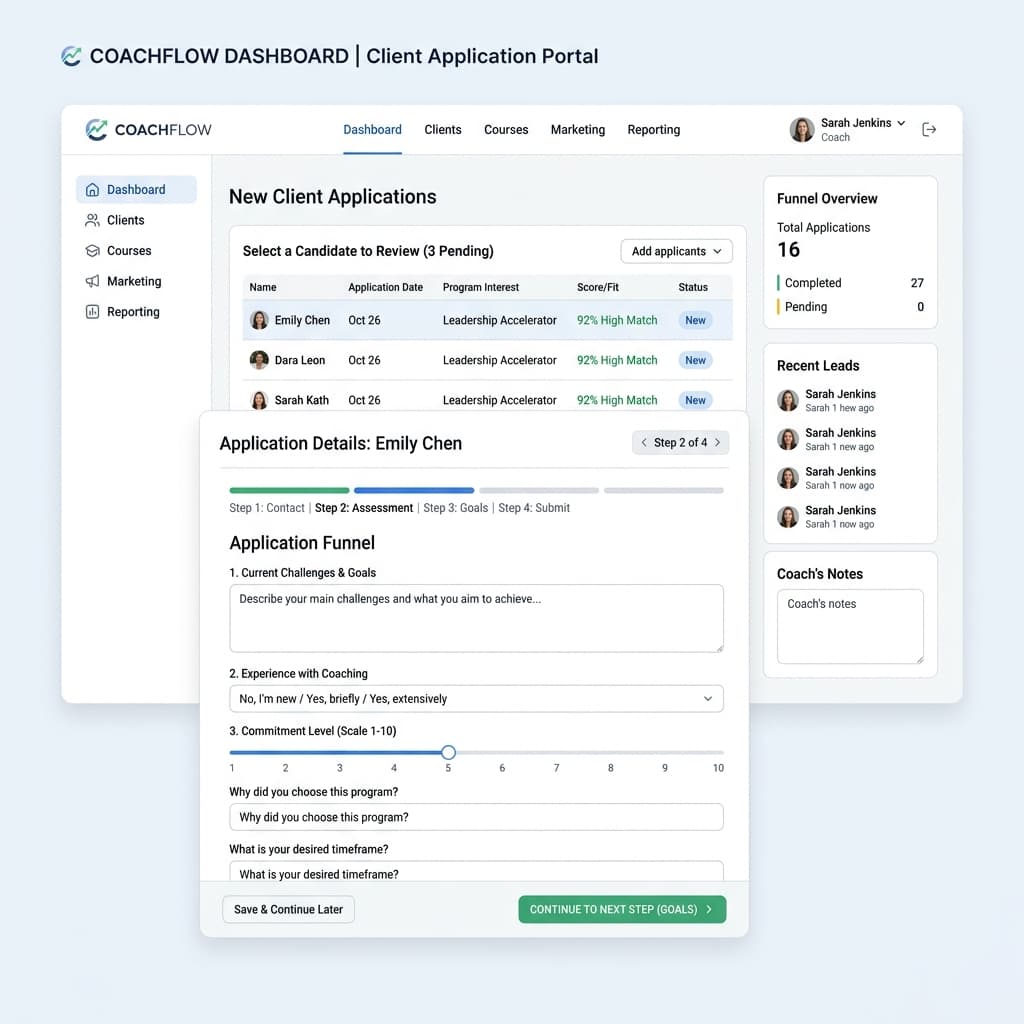Click the Marketing megaphone icon in sidebar

pos(93,281)
